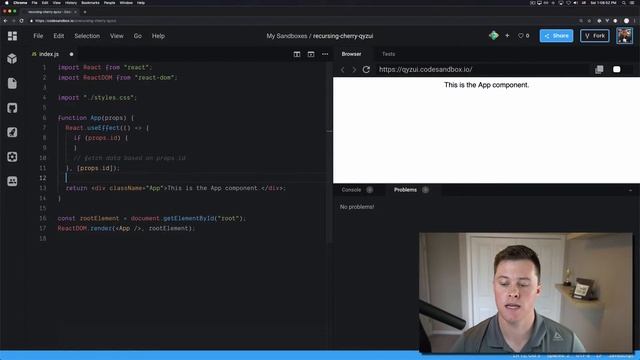Open the Go menu
Screen dimensions: 640x360
[138, 36]
